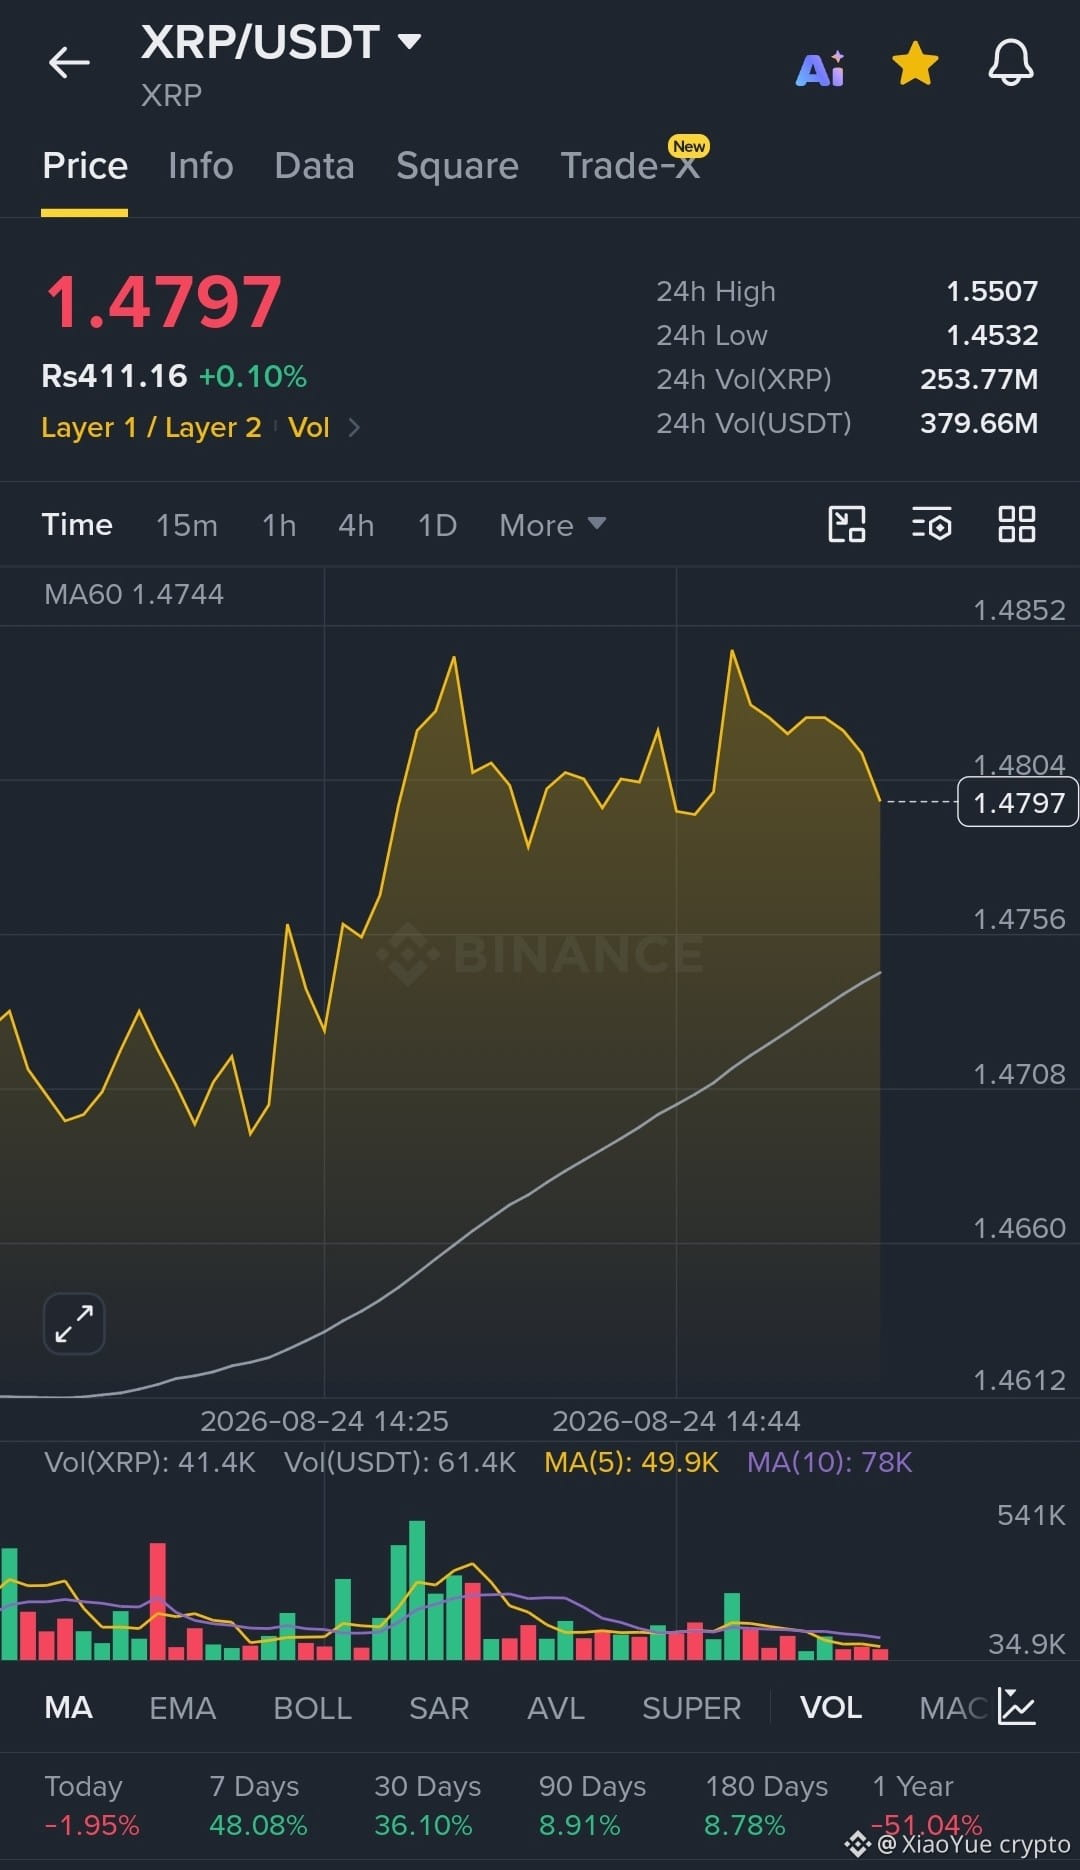
Task: Tap the +0.10% change percentage
Action: tap(253, 377)
